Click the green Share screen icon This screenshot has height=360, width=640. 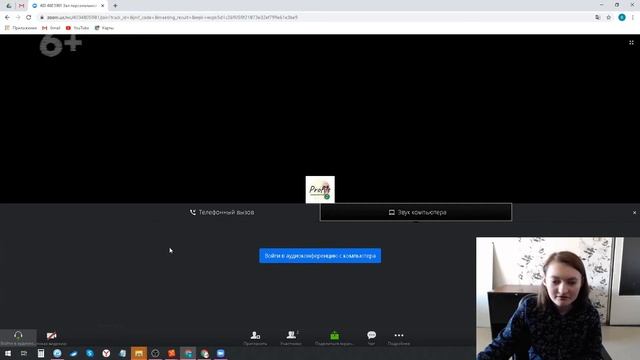point(334,335)
